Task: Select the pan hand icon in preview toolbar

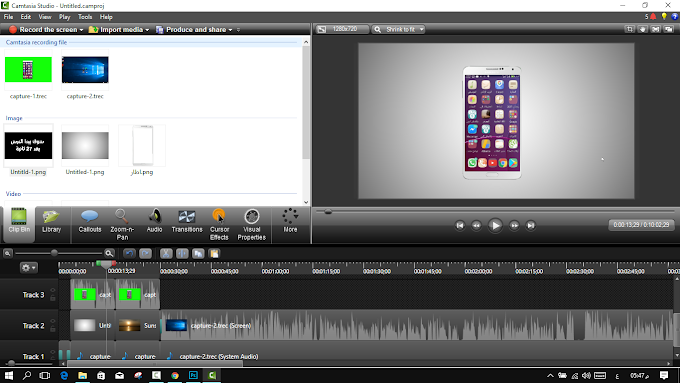Action: pyautogui.click(x=643, y=29)
